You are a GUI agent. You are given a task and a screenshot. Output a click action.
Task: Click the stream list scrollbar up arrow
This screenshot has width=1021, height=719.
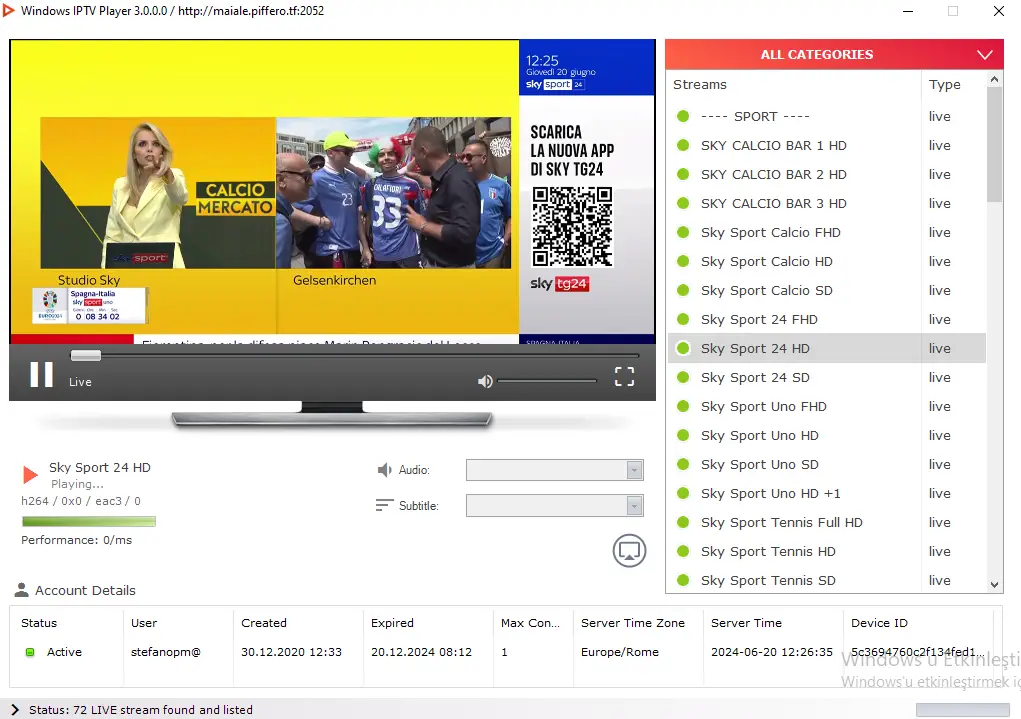(994, 79)
